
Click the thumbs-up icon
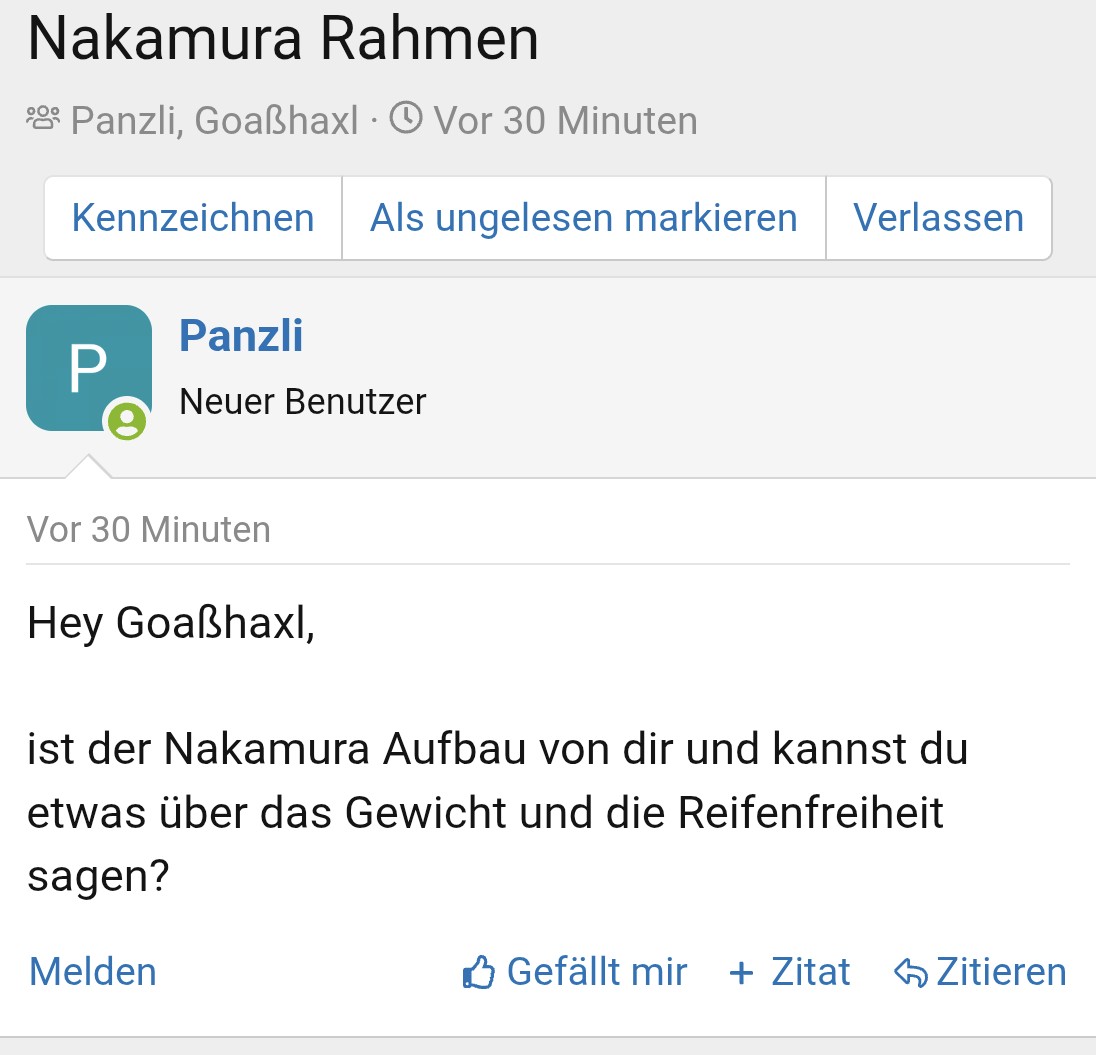click(479, 973)
